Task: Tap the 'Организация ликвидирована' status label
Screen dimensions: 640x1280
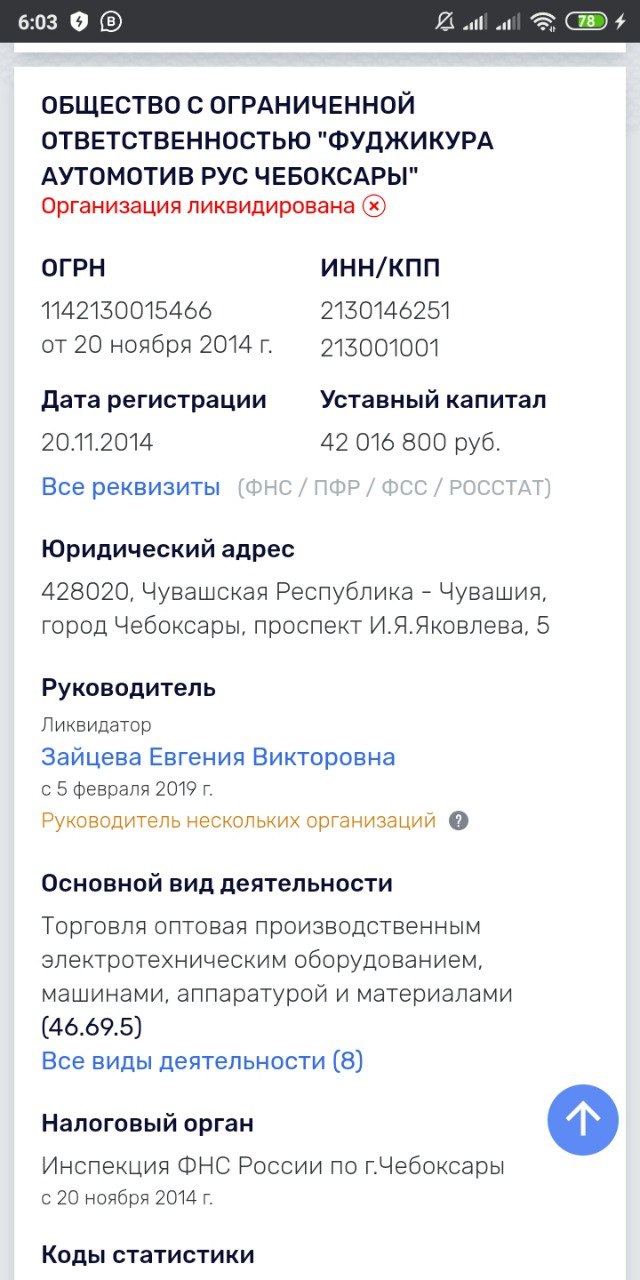Action: (198, 206)
